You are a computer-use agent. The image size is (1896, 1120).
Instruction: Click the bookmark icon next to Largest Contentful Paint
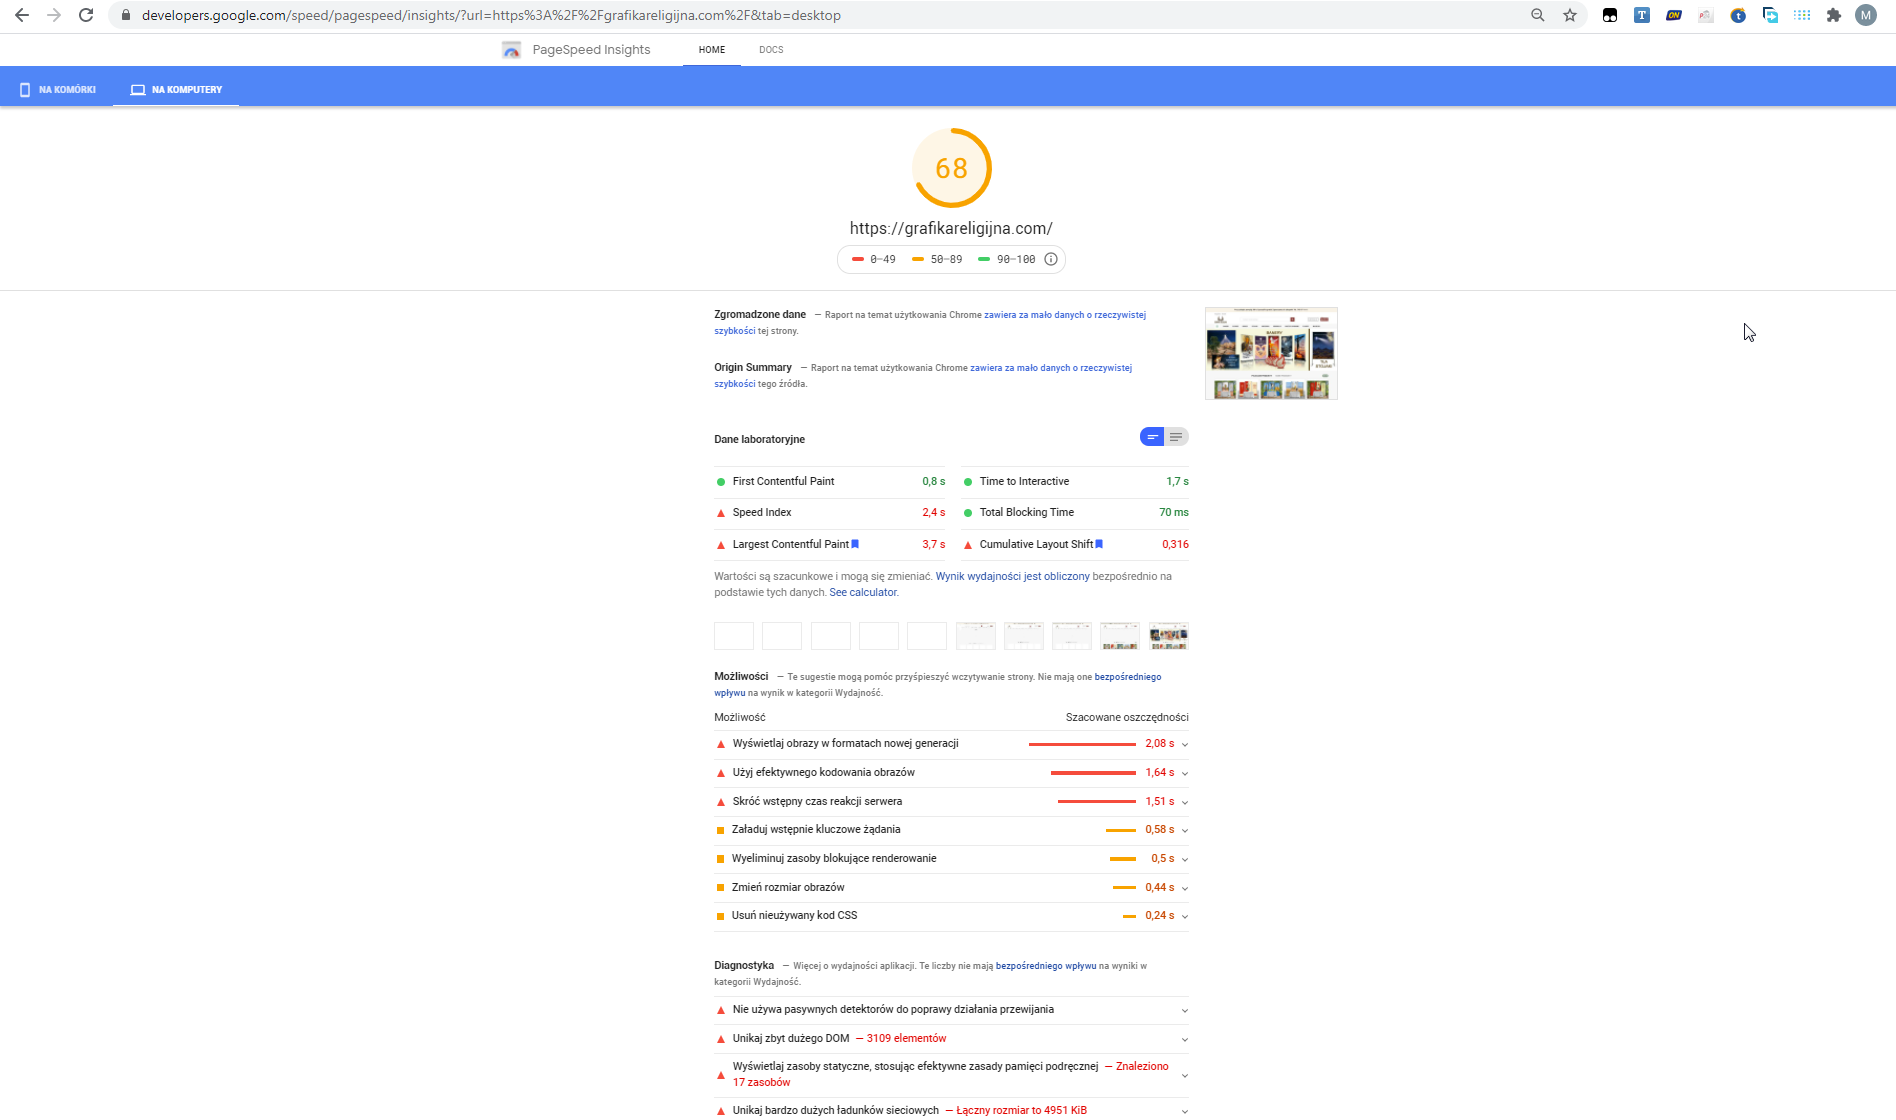(855, 544)
